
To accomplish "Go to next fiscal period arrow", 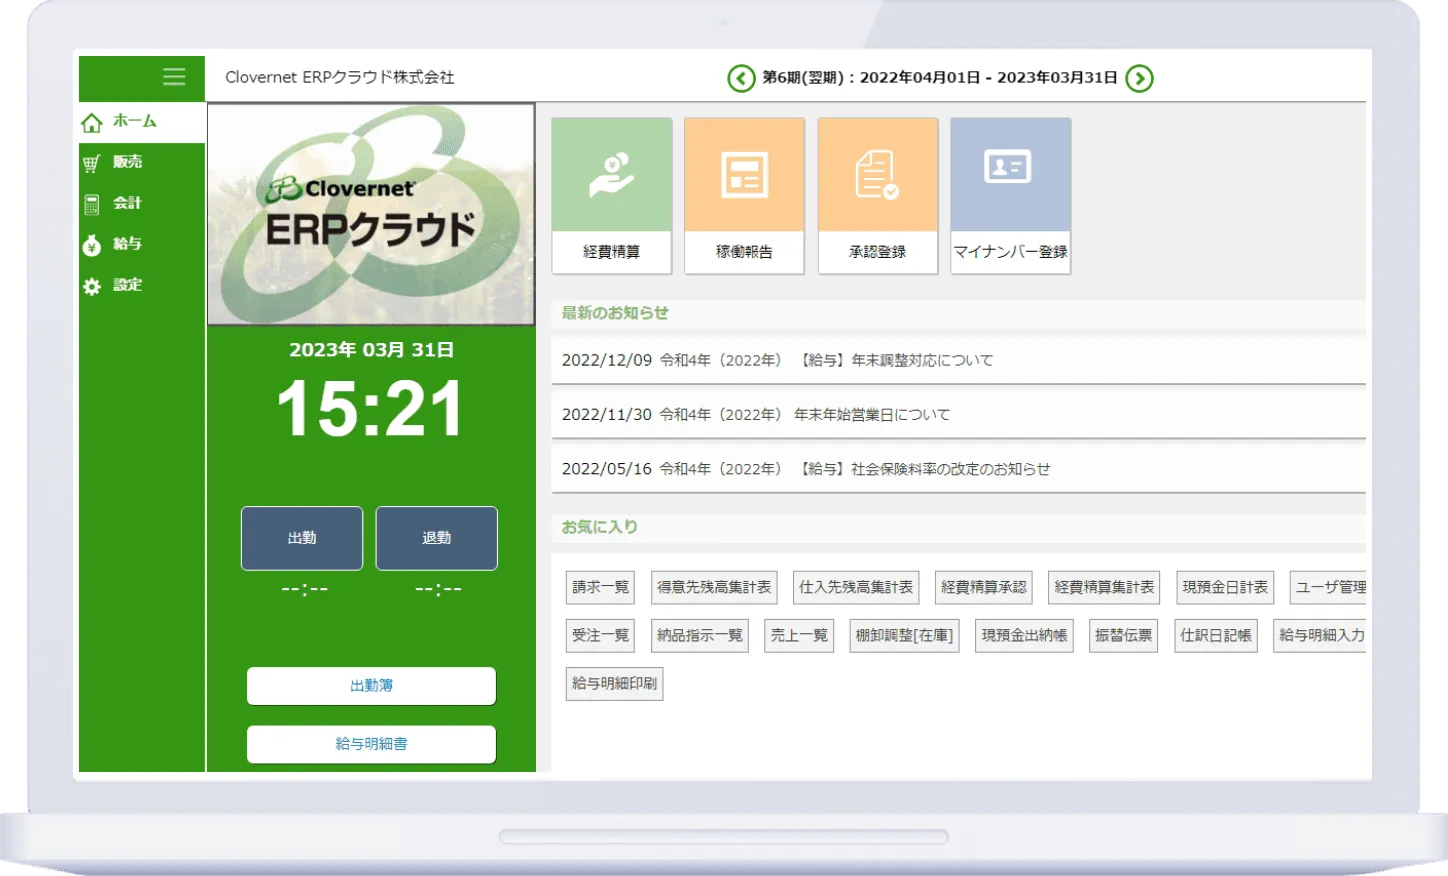I will pyautogui.click(x=1139, y=78).
